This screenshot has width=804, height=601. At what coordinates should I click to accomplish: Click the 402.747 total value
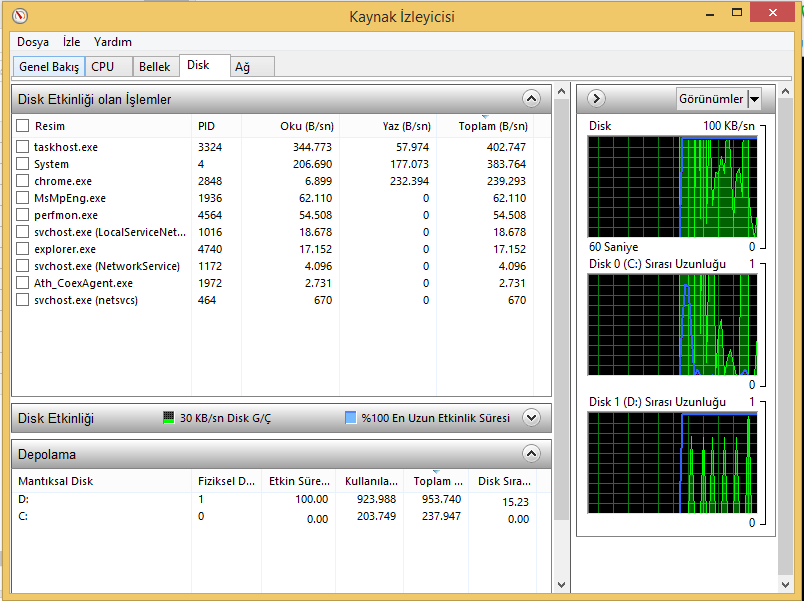pos(506,147)
